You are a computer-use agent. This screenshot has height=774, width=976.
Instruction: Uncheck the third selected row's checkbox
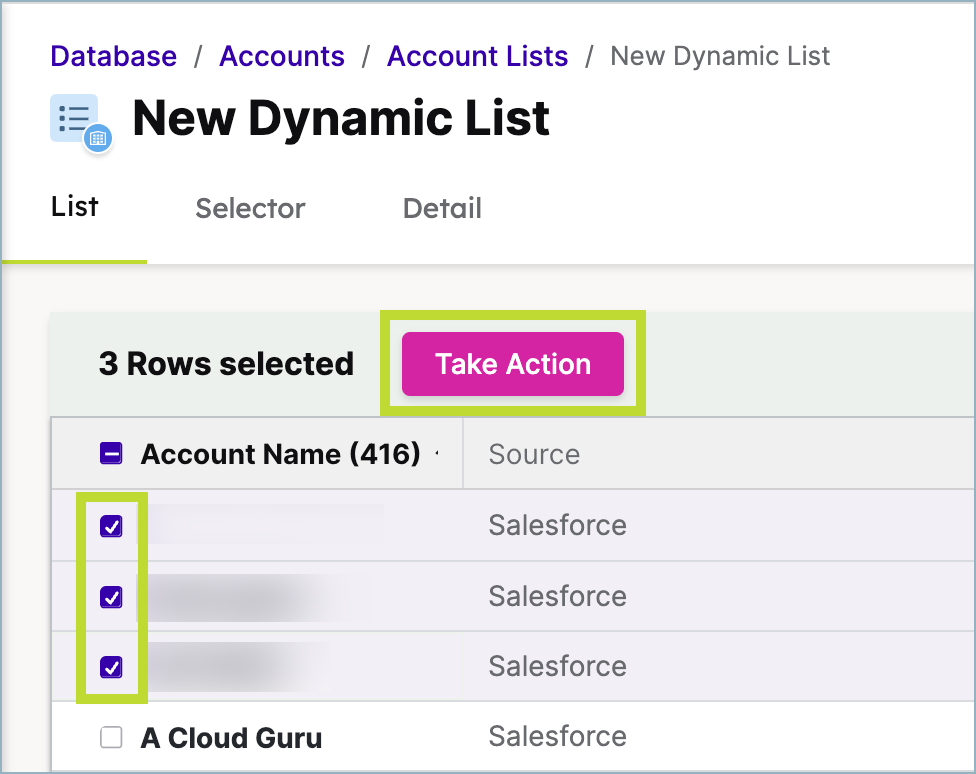click(113, 666)
